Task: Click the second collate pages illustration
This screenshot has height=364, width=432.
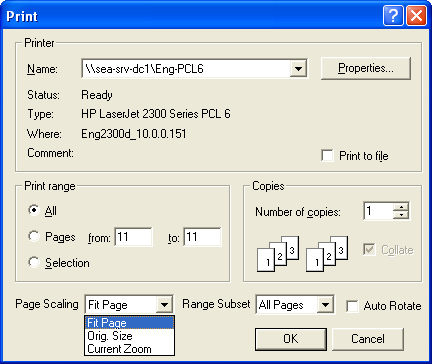Action: (x=327, y=253)
